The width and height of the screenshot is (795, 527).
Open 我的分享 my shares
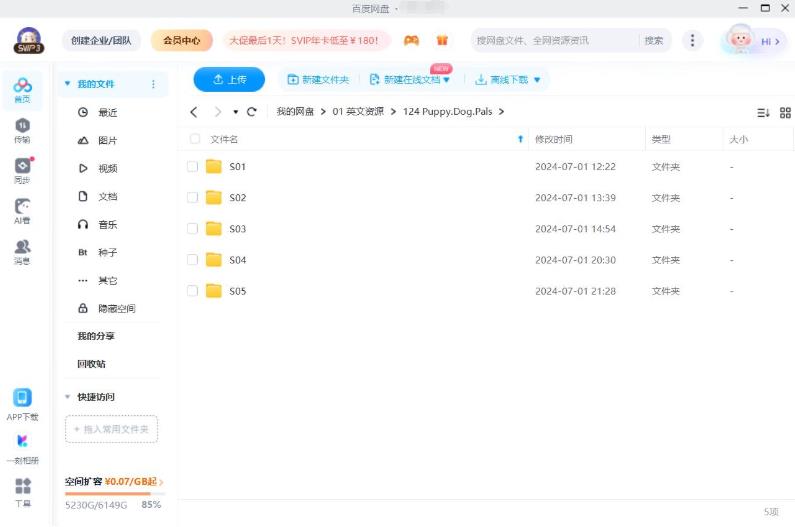pyautogui.click(x=96, y=336)
